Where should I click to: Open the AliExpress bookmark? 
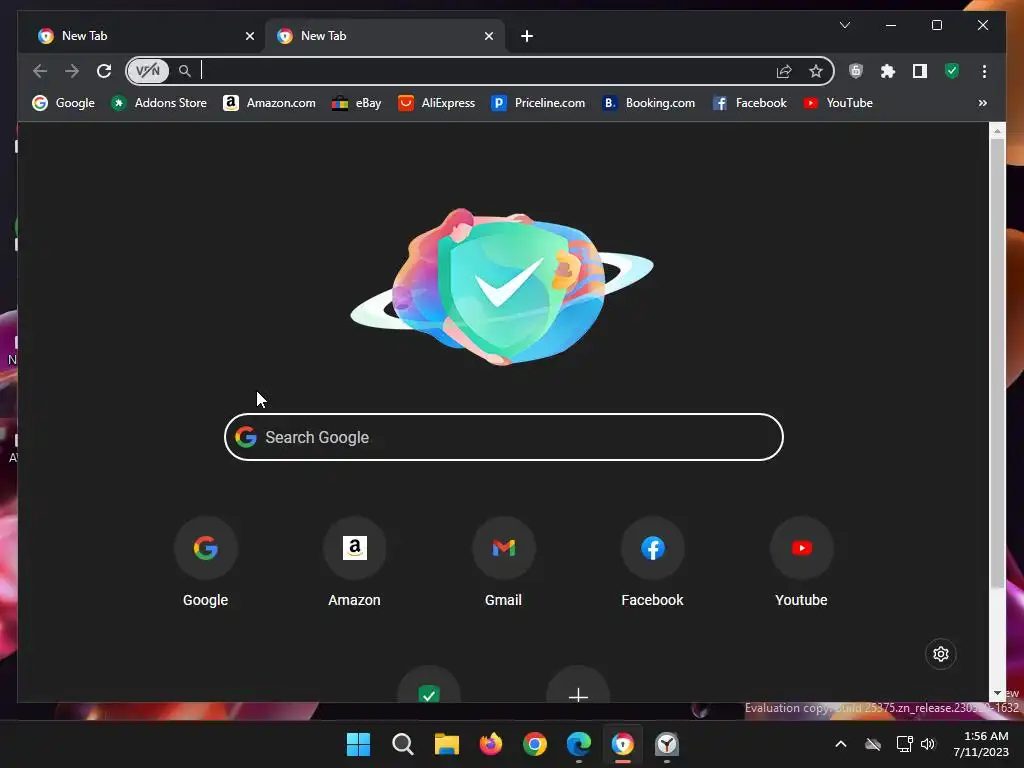[436, 103]
